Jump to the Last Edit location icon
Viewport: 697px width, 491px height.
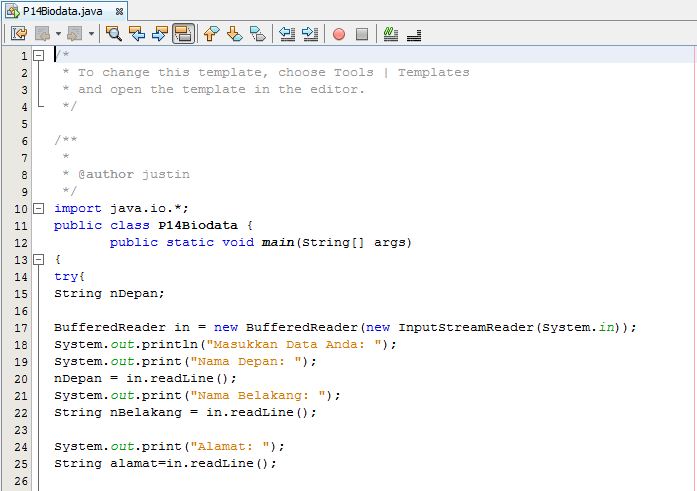point(19,34)
